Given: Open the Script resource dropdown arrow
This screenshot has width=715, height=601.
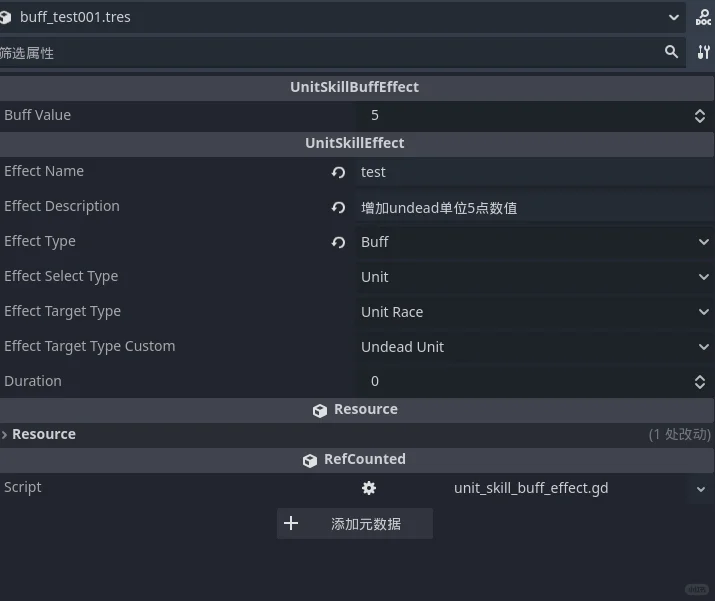Looking at the screenshot, I should [x=701, y=489].
